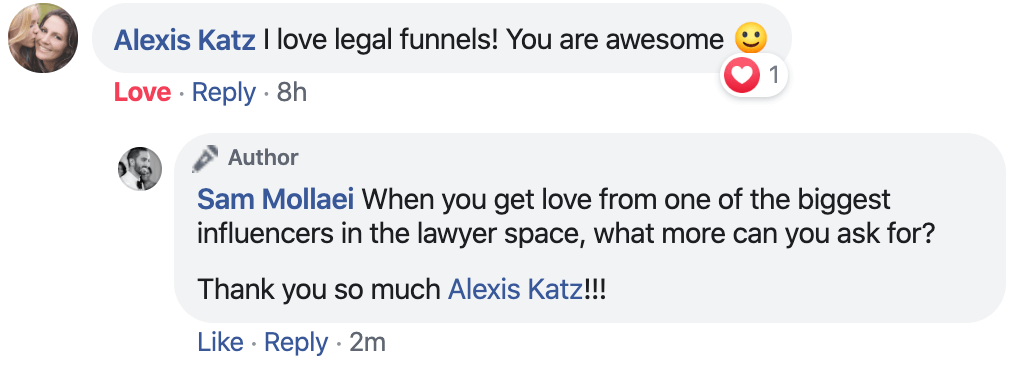Viewport: 1018px width, 365px height.
Task: Click the Author badge icon
Action: 205,158
